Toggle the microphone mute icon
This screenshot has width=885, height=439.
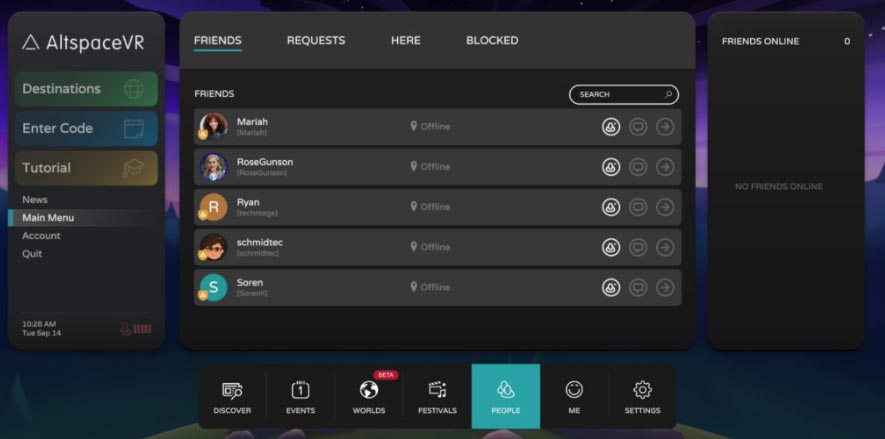[127, 329]
